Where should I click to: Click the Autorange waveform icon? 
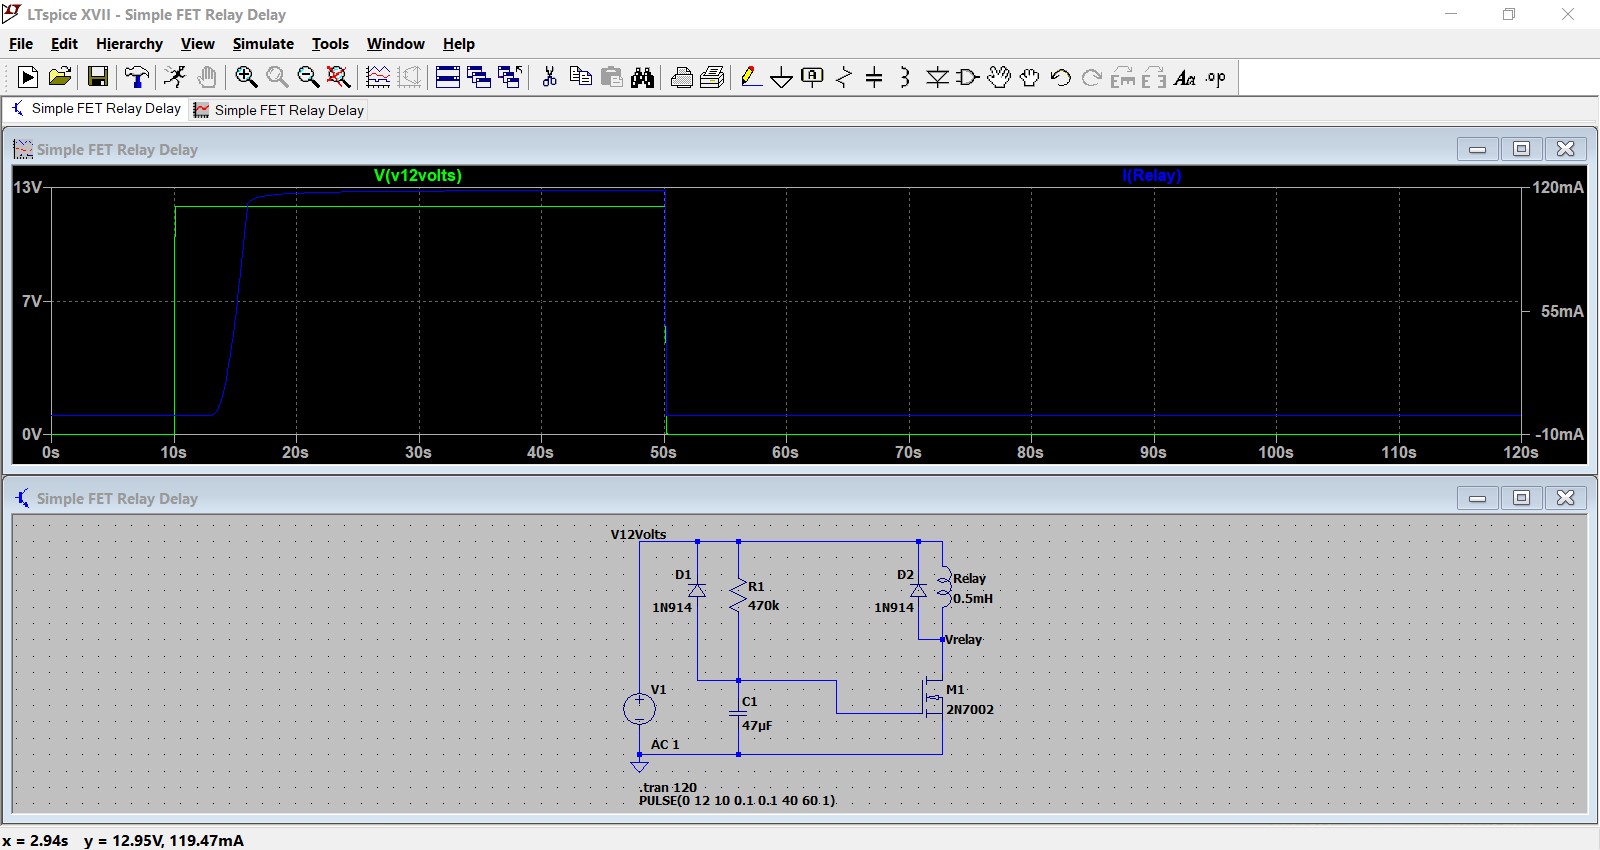point(378,77)
